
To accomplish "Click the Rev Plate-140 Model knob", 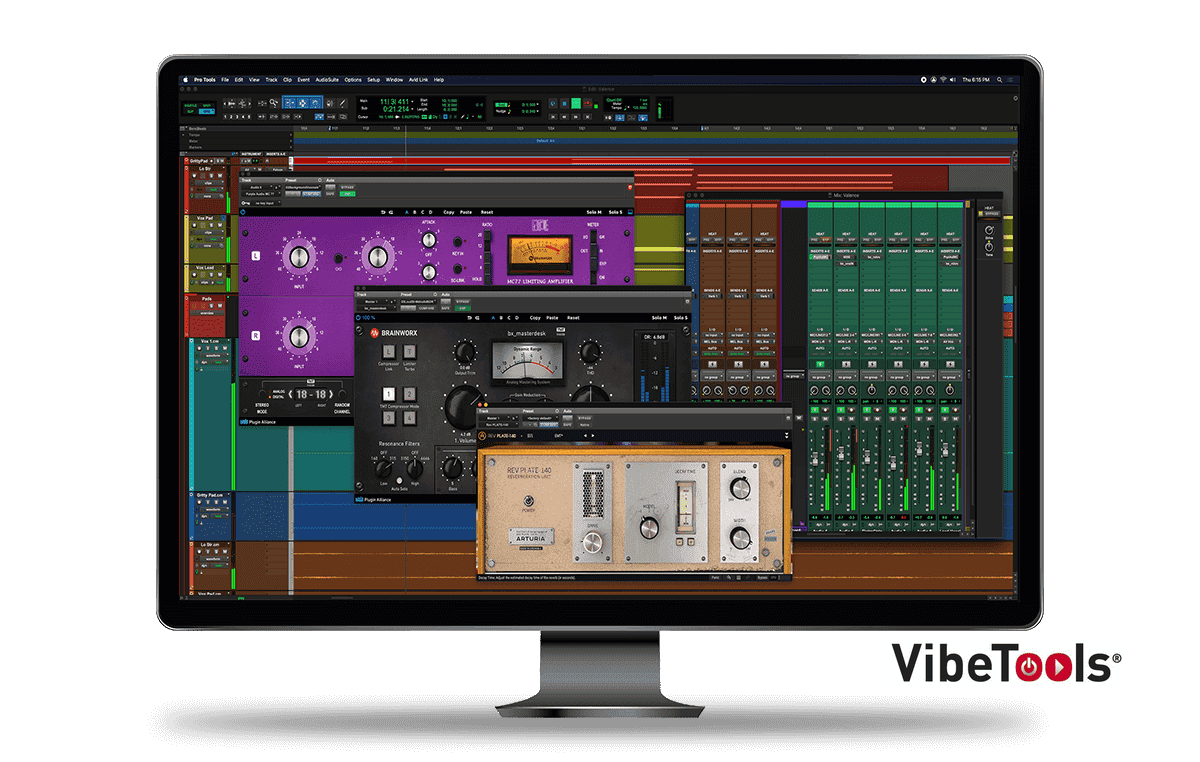I will coord(649,529).
